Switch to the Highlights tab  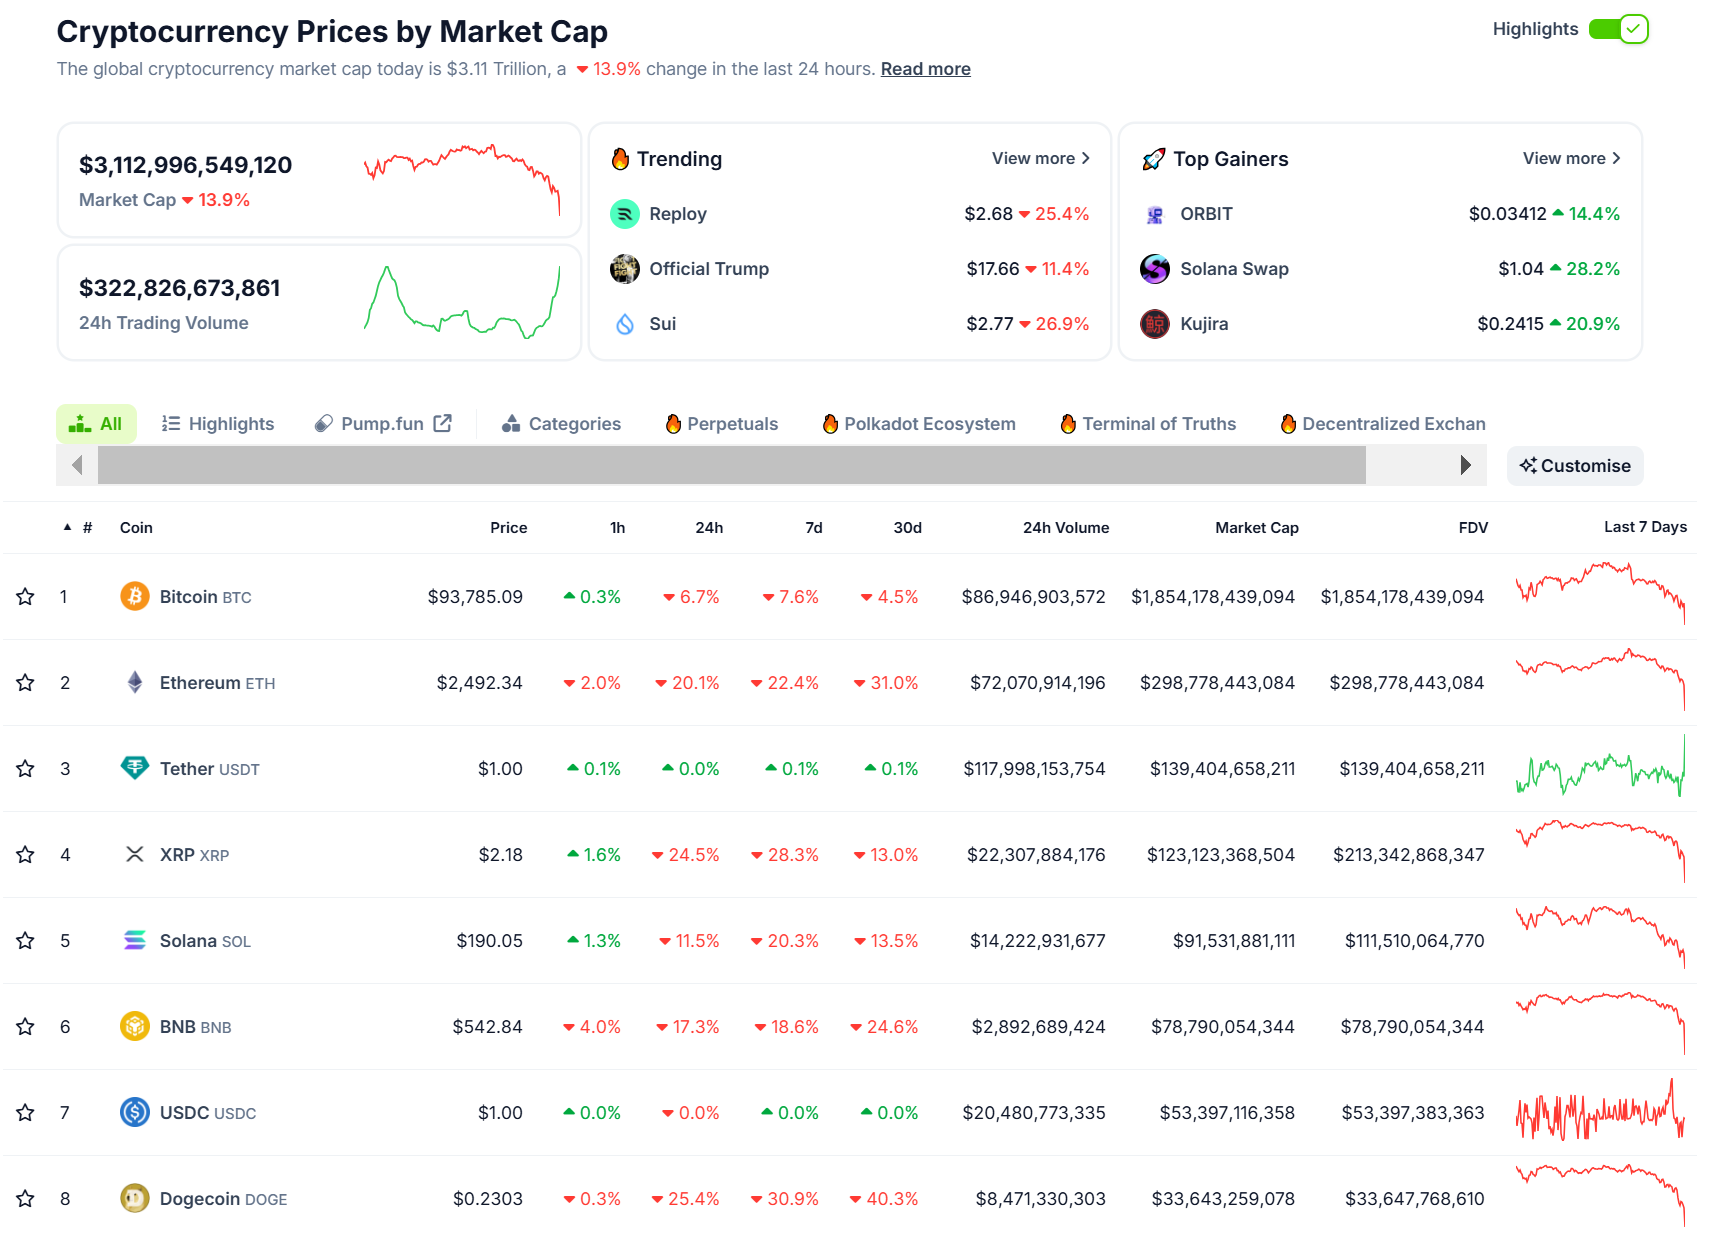(218, 424)
